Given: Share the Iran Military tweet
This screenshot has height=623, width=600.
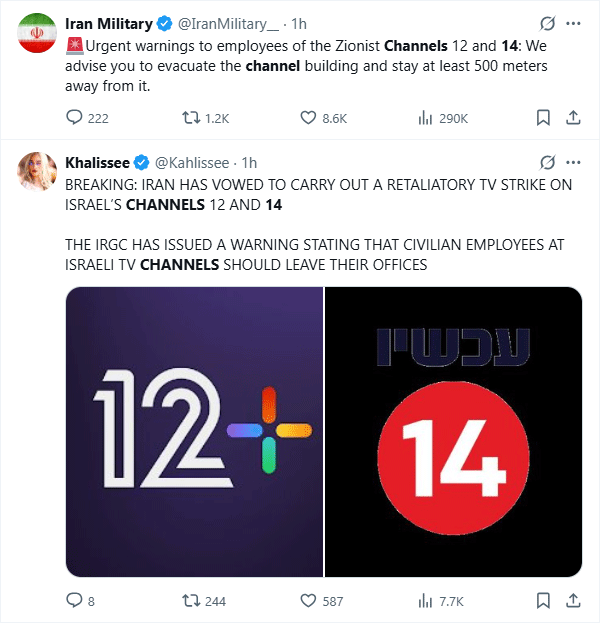Looking at the screenshot, I should 573,118.
